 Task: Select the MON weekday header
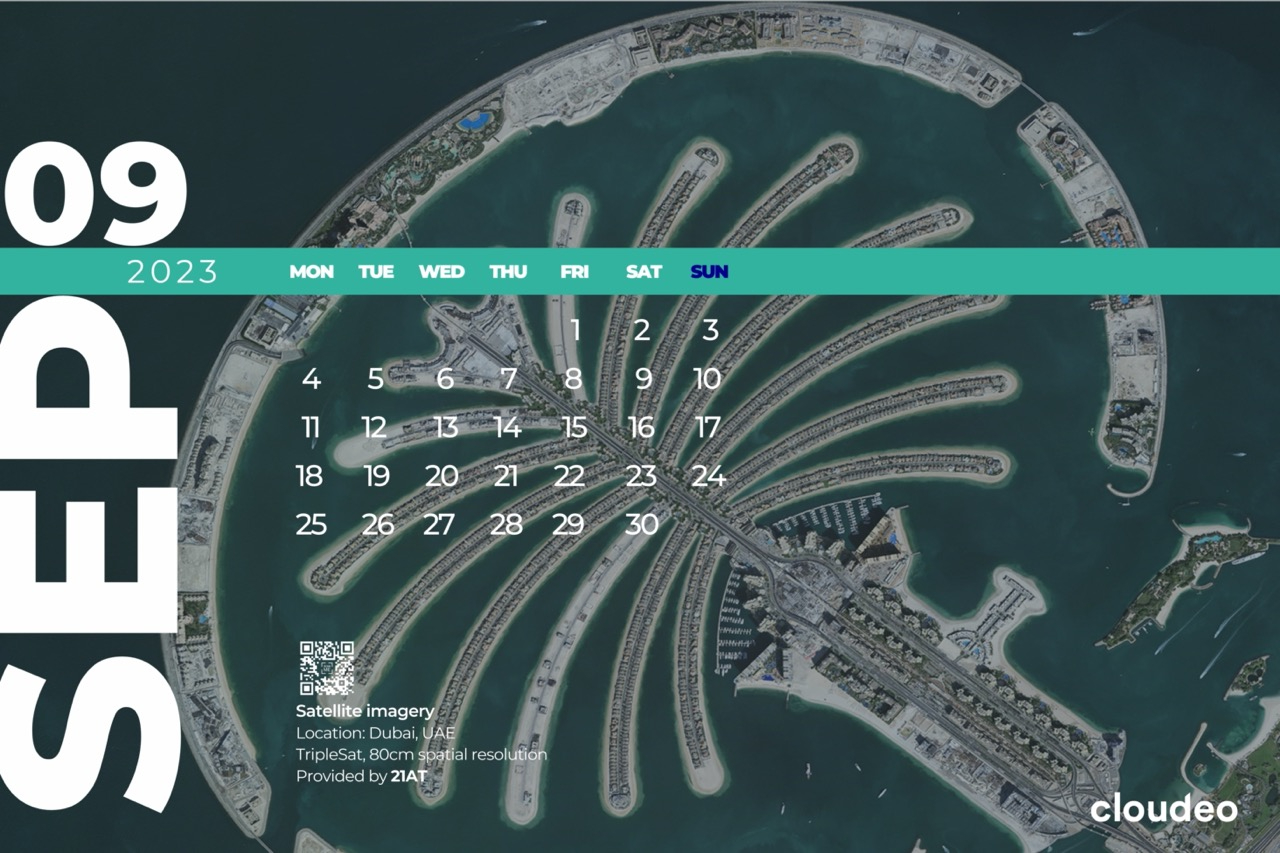click(x=312, y=272)
